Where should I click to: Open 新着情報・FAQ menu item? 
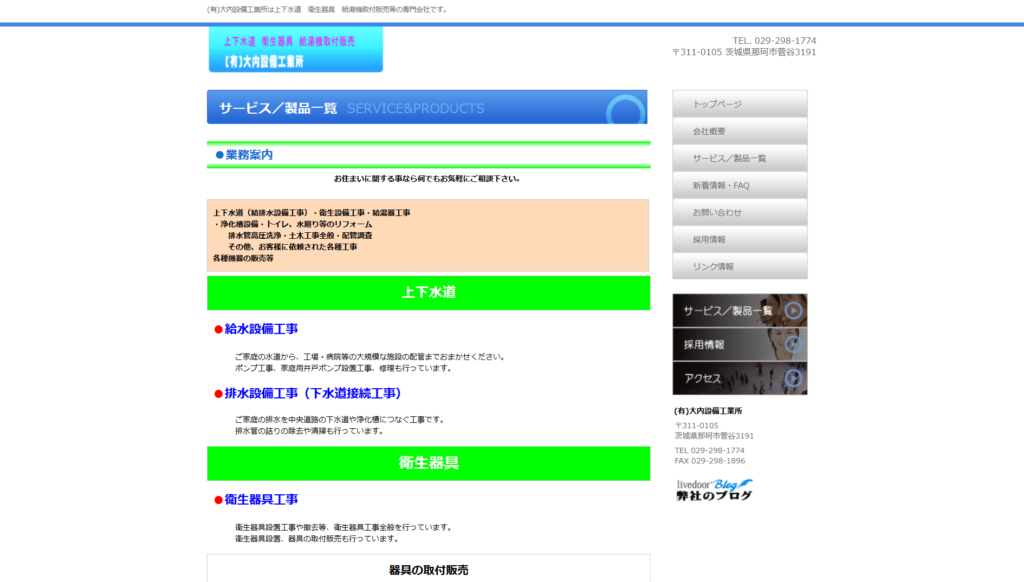(x=740, y=186)
